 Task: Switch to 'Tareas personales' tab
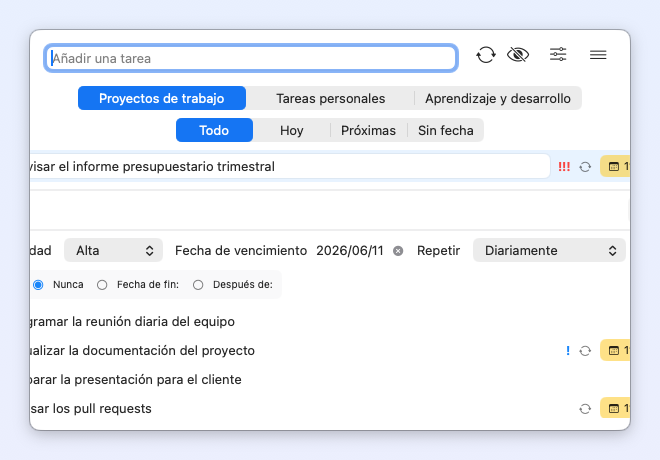click(x=330, y=98)
